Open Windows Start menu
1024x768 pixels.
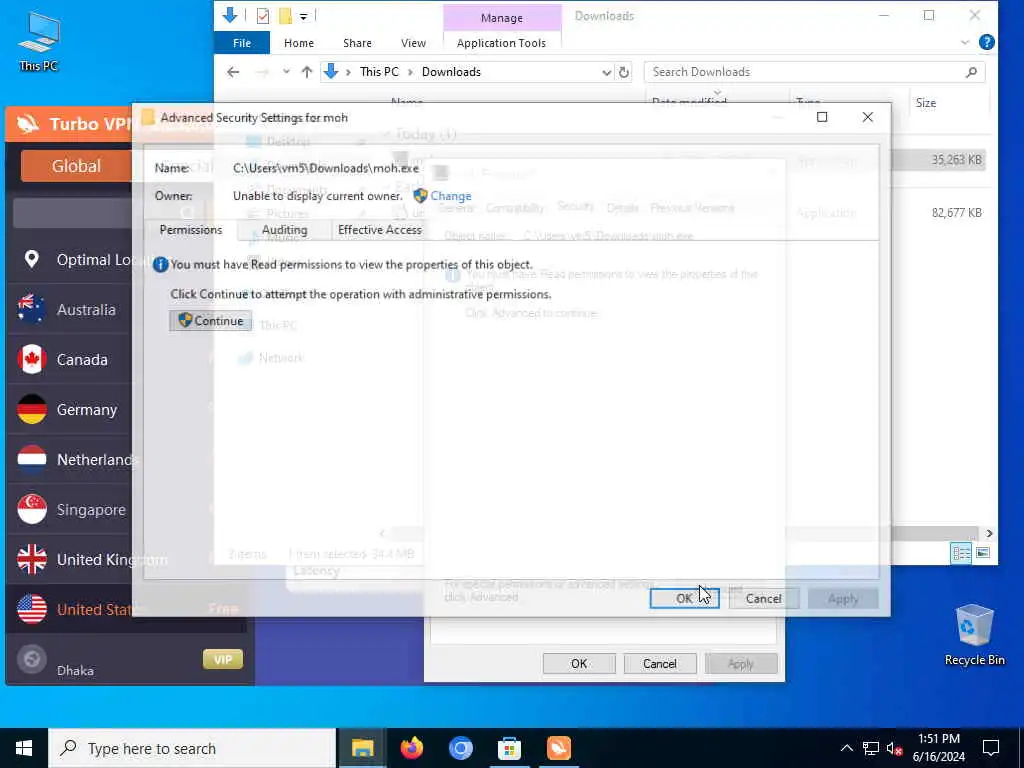tap(24, 748)
